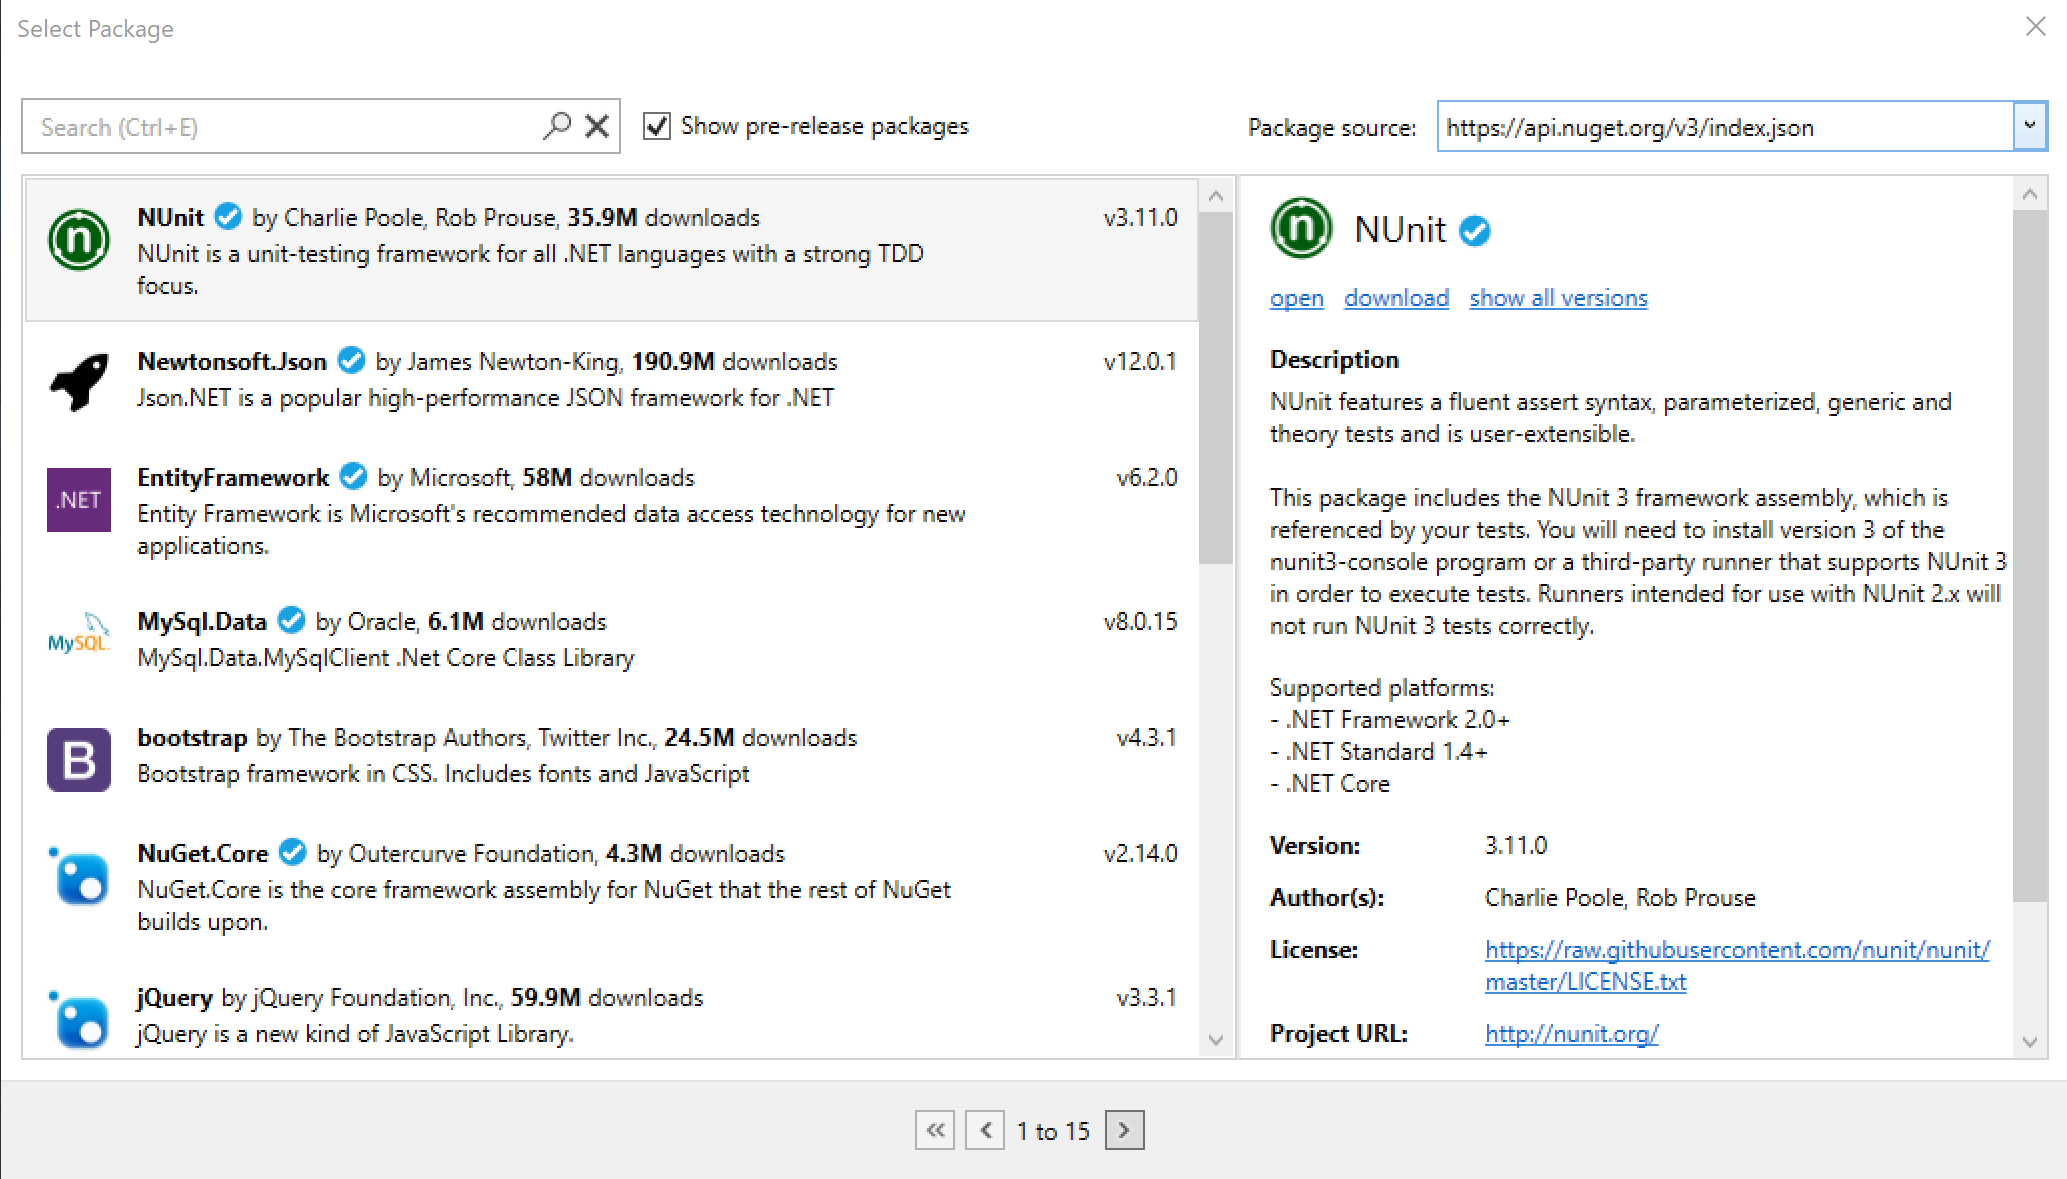Click the jQuery package icon
The width and height of the screenshot is (2067, 1179).
[x=79, y=1020]
